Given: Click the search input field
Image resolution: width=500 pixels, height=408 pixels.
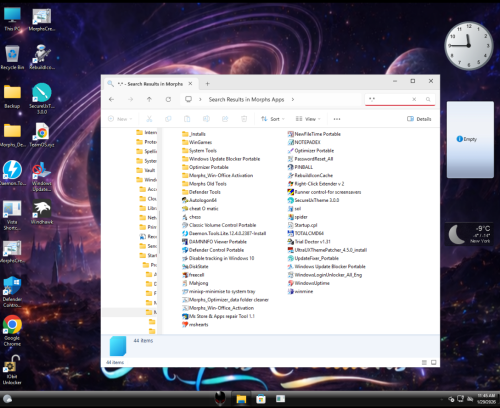Looking at the screenshot, I should point(388,99).
